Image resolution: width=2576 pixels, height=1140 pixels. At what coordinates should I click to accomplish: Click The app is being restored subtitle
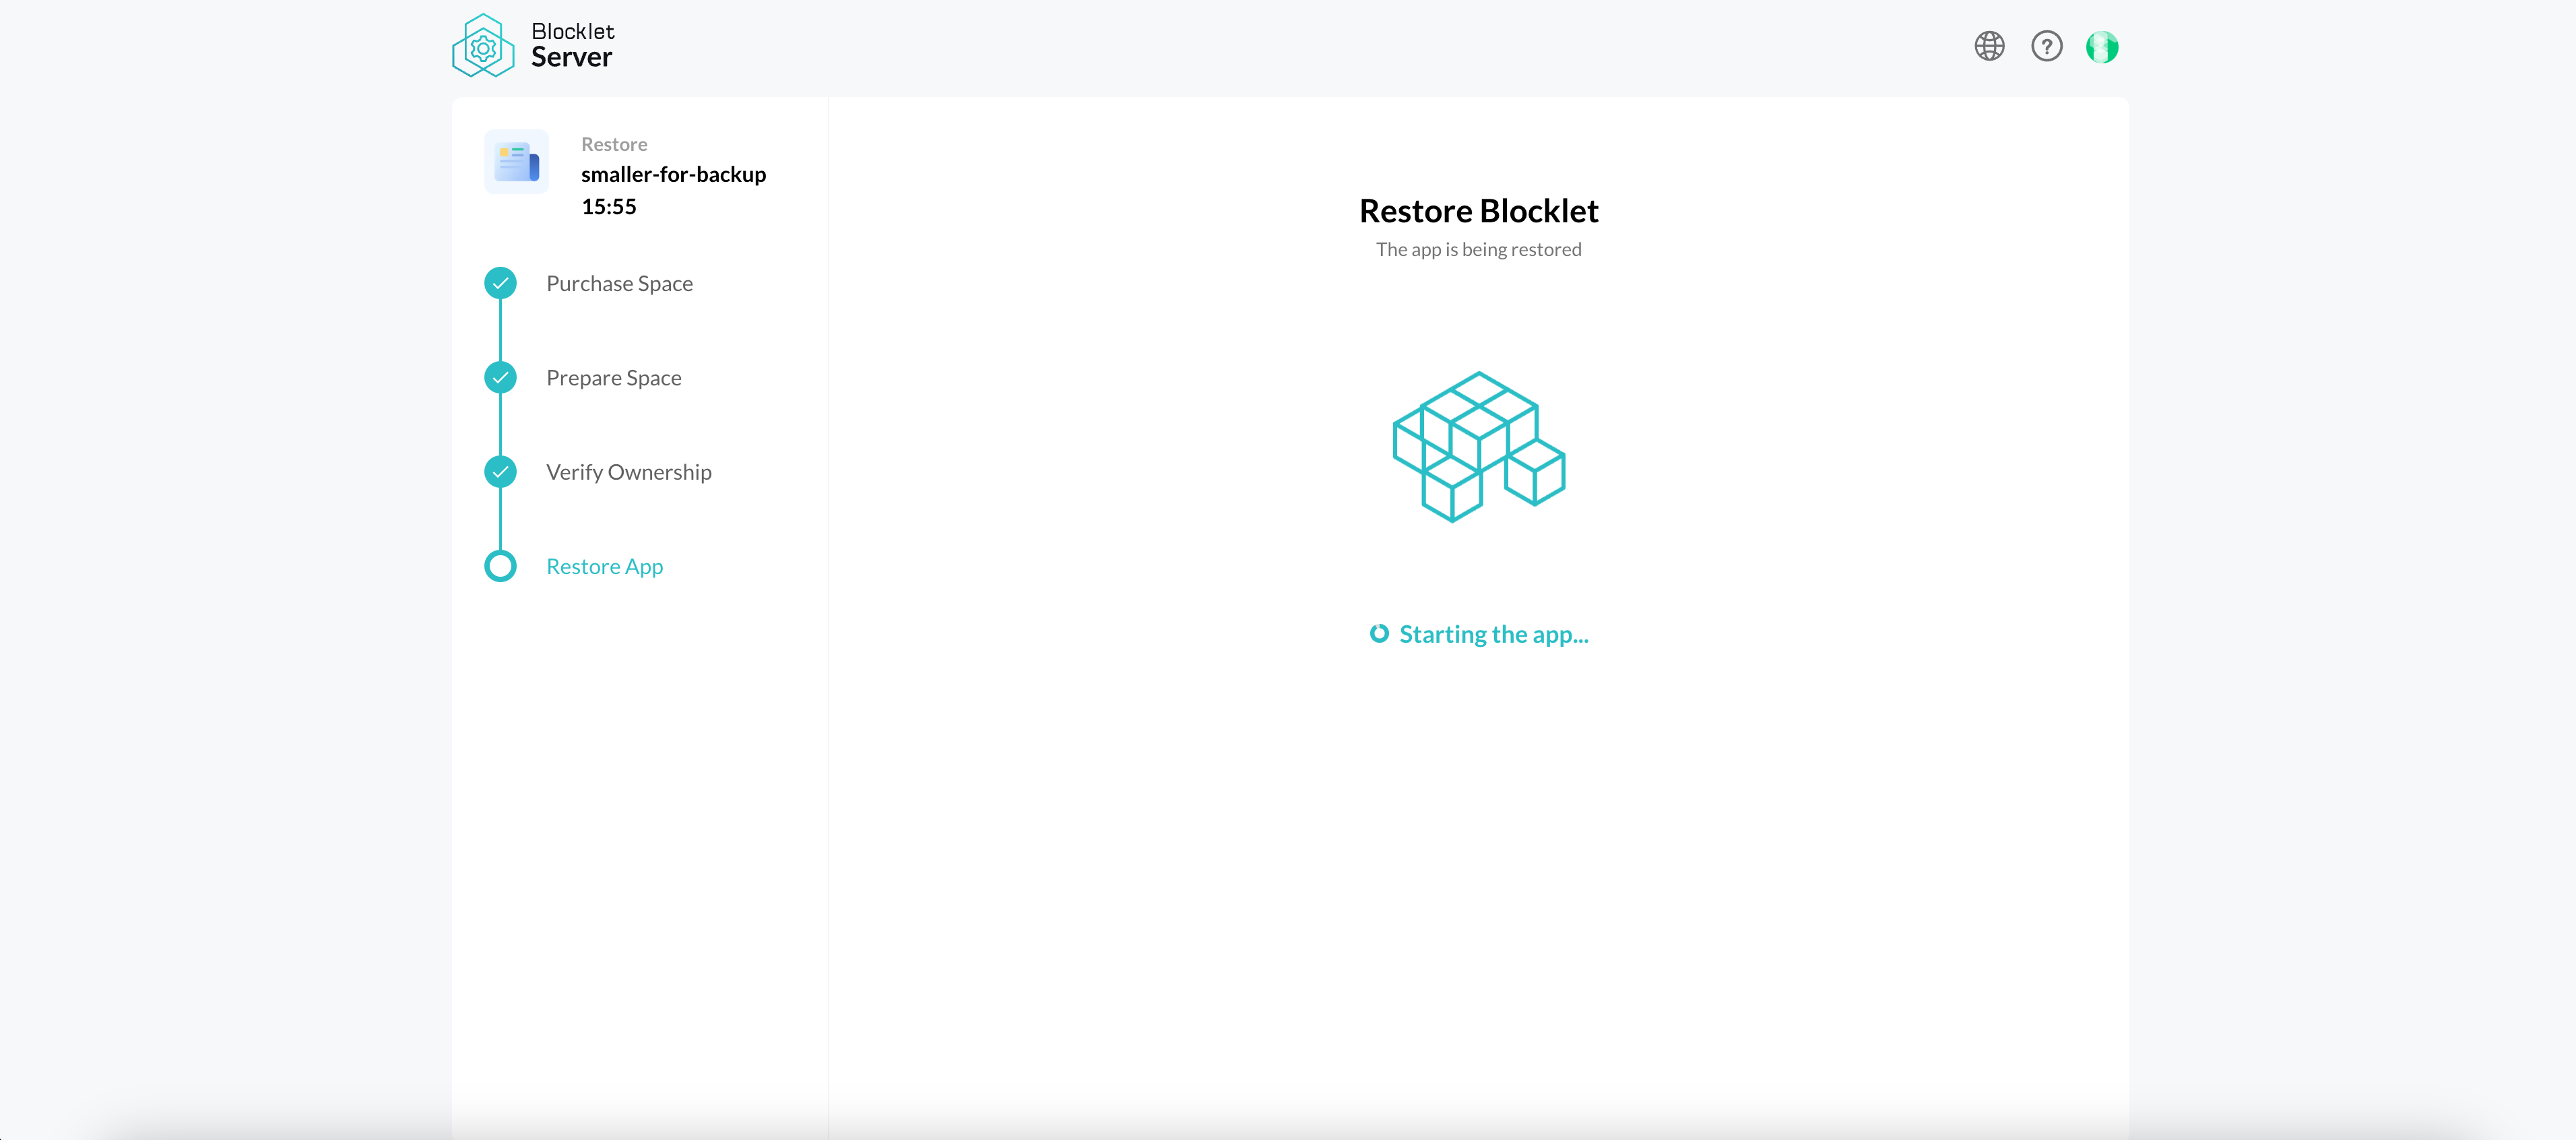1478,250
